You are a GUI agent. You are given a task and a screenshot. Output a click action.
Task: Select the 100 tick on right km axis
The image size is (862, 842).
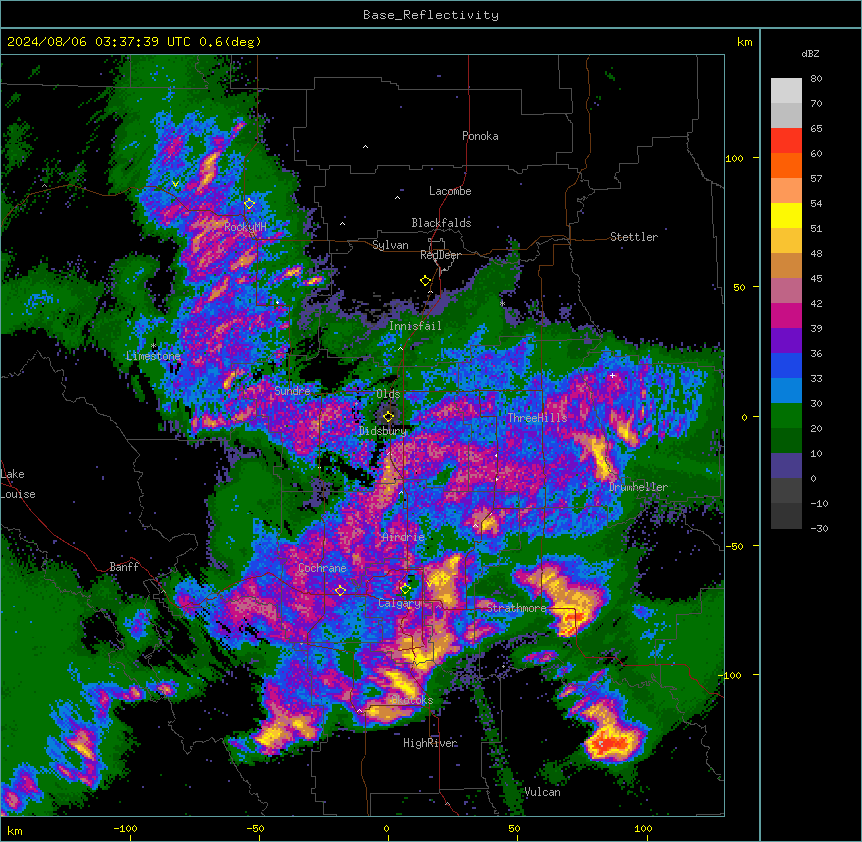(734, 158)
